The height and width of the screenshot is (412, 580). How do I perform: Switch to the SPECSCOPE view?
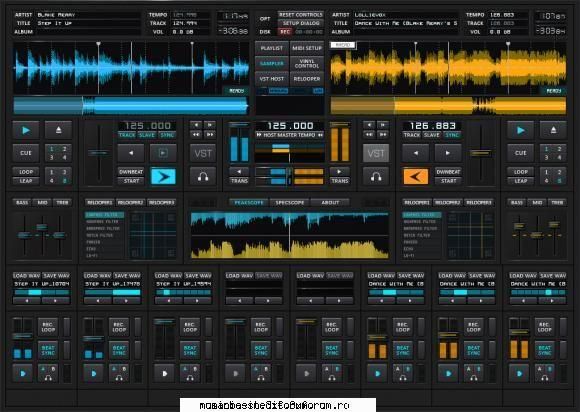click(290, 202)
